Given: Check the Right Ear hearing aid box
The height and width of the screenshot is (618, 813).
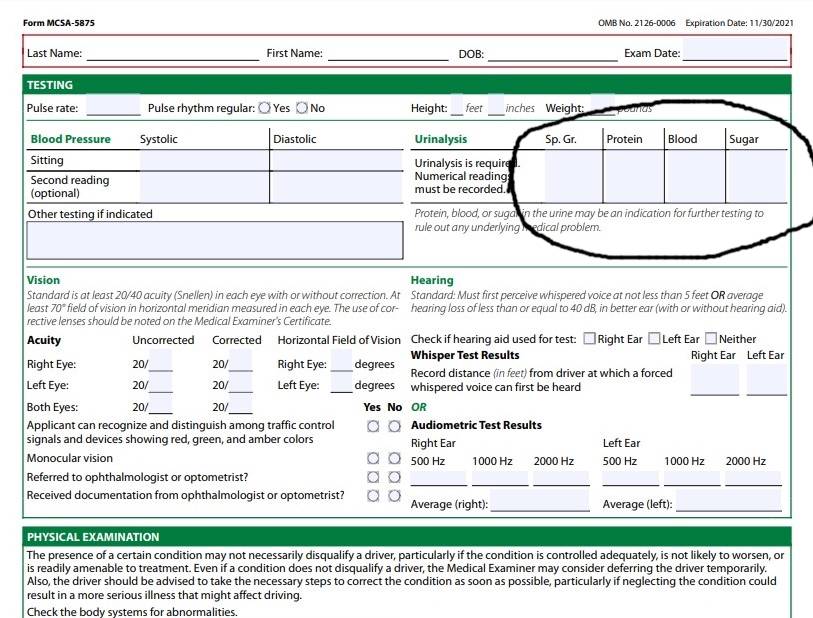Looking at the screenshot, I should (589, 339).
